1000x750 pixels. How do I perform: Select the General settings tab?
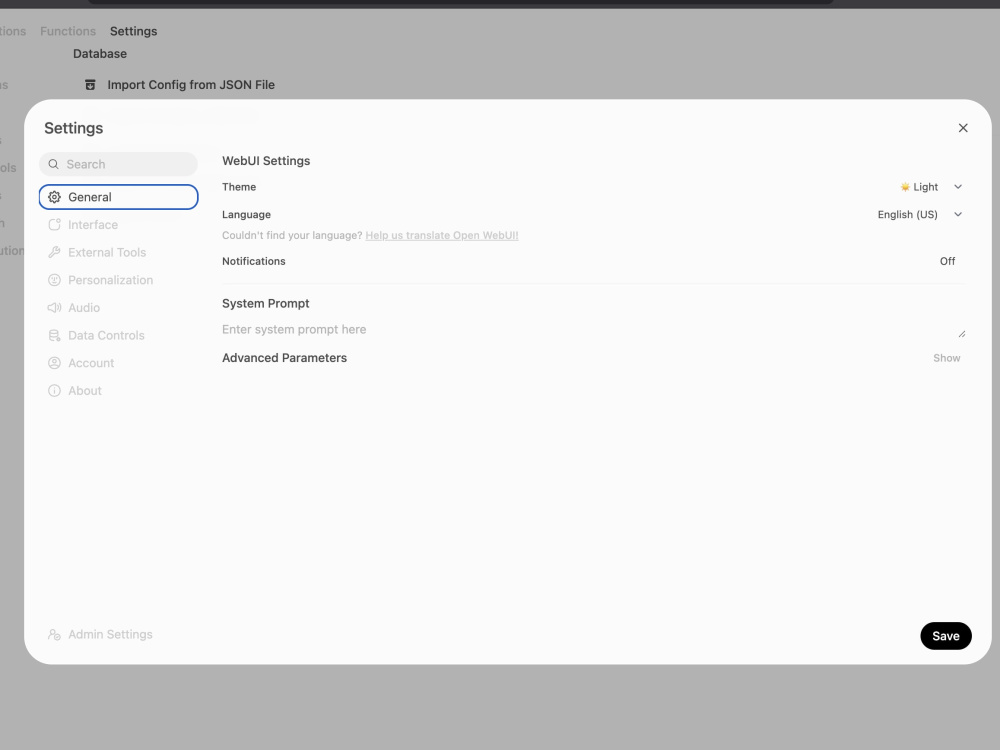coord(119,197)
